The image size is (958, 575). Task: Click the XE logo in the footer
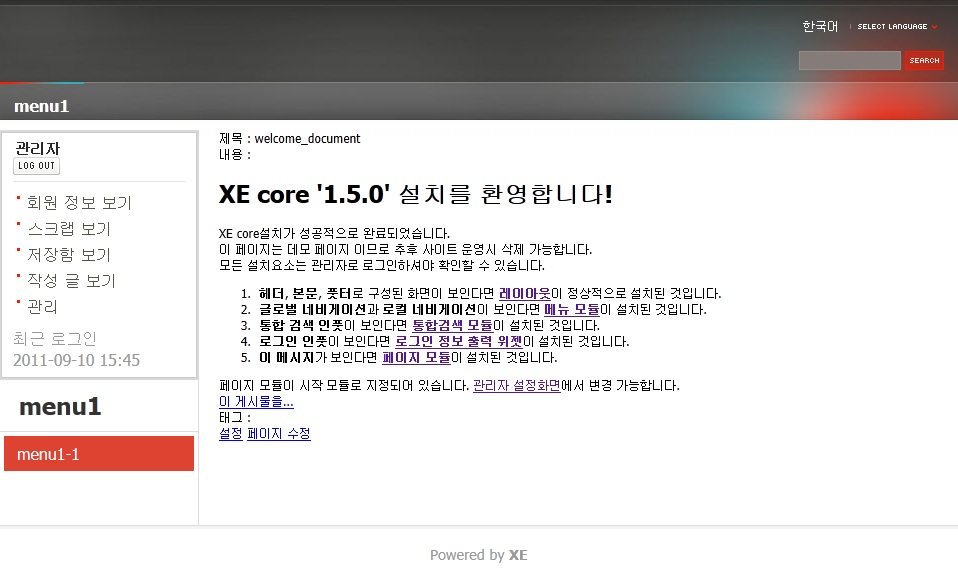(x=518, y=555)
